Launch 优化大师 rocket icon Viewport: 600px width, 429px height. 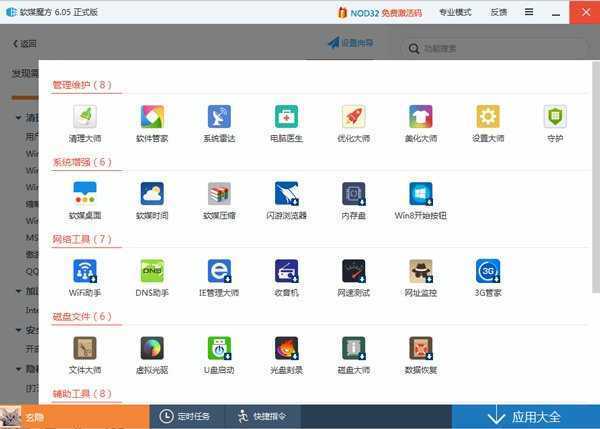pyautogui.click(x=354, y=116)
